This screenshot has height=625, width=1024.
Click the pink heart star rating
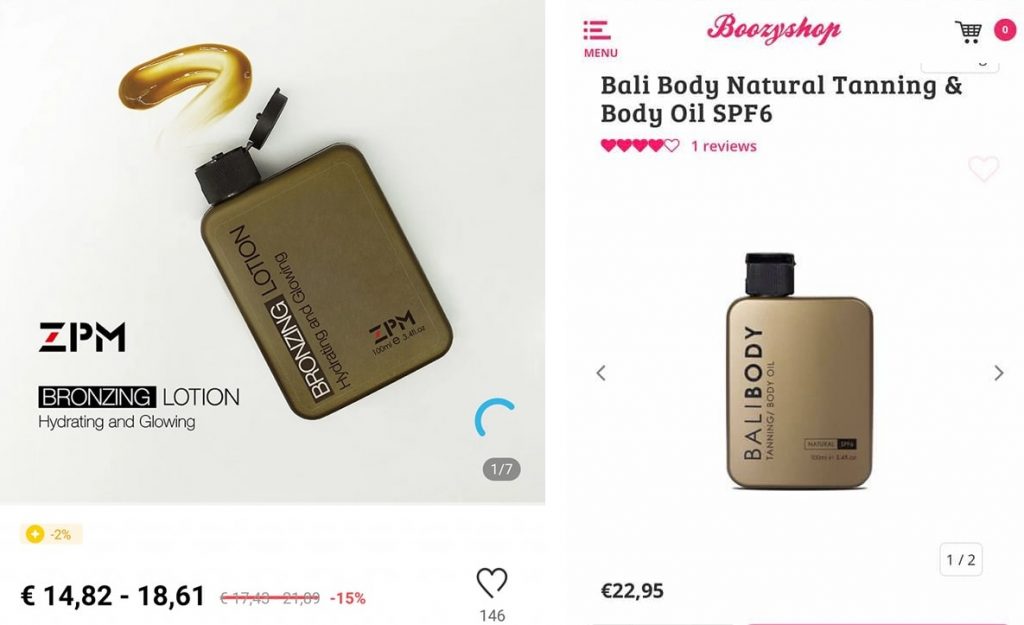pyautogui.click(x=639, y=146)
